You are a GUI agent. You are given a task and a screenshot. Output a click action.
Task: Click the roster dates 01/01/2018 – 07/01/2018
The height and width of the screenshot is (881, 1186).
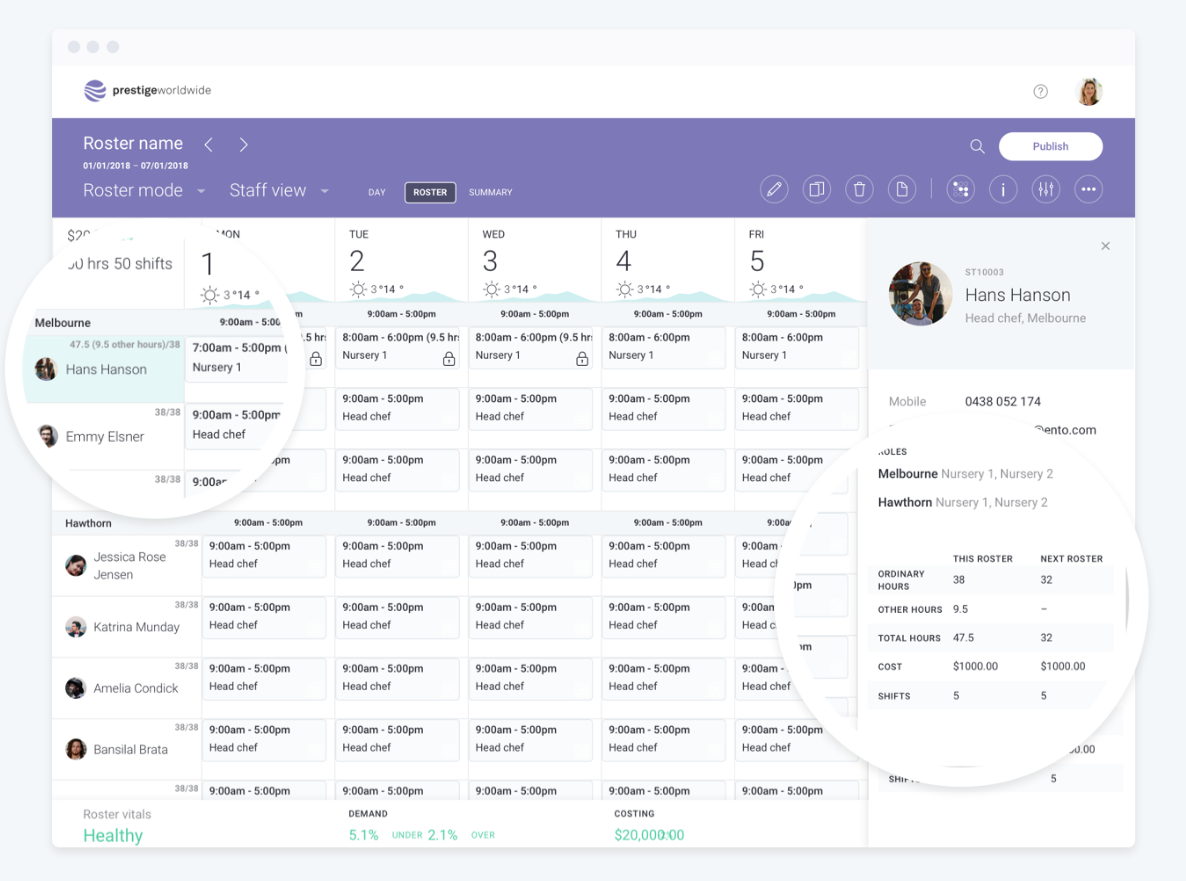(135, 166)
